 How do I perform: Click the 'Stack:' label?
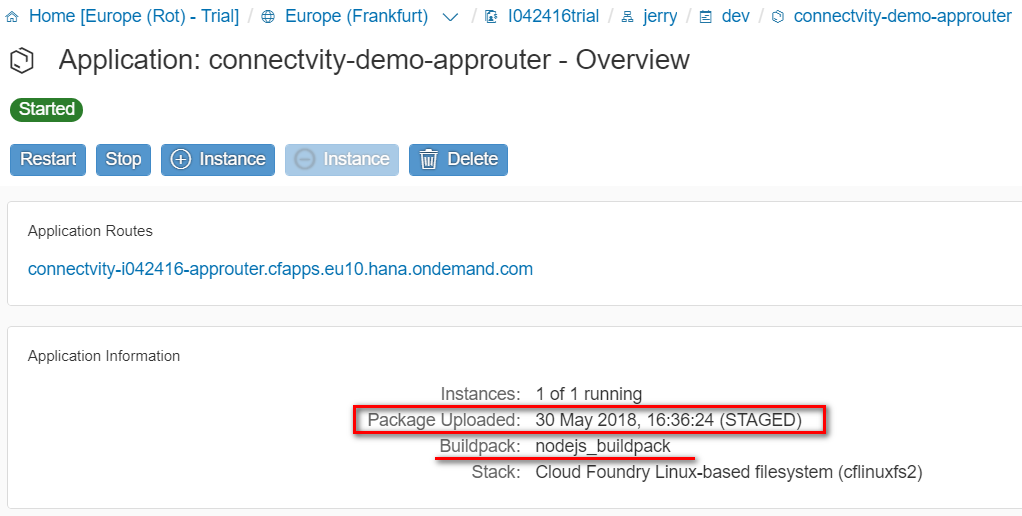coord(496,473)
